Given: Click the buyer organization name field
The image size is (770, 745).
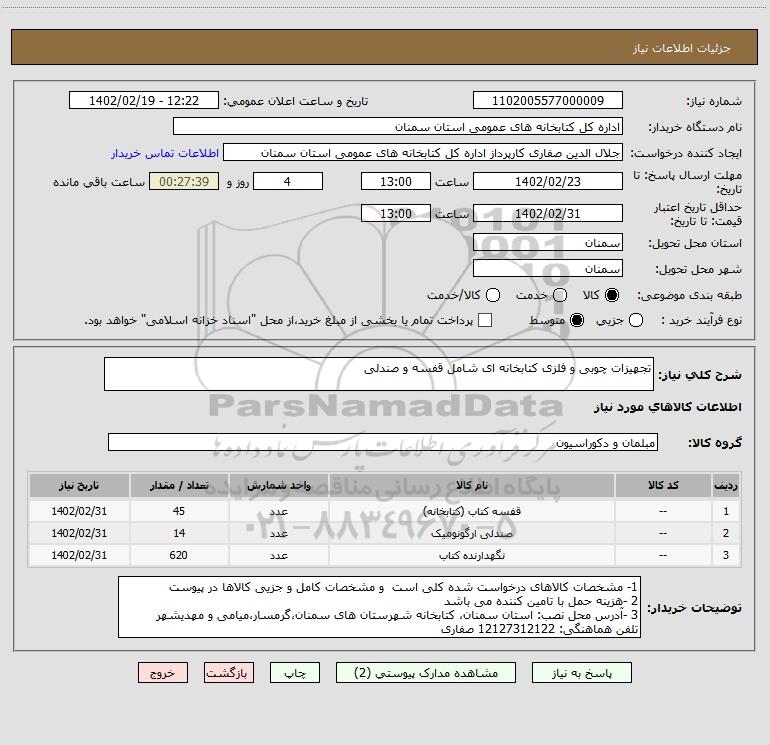Looking at the screenshot, I should coord(398,127).
